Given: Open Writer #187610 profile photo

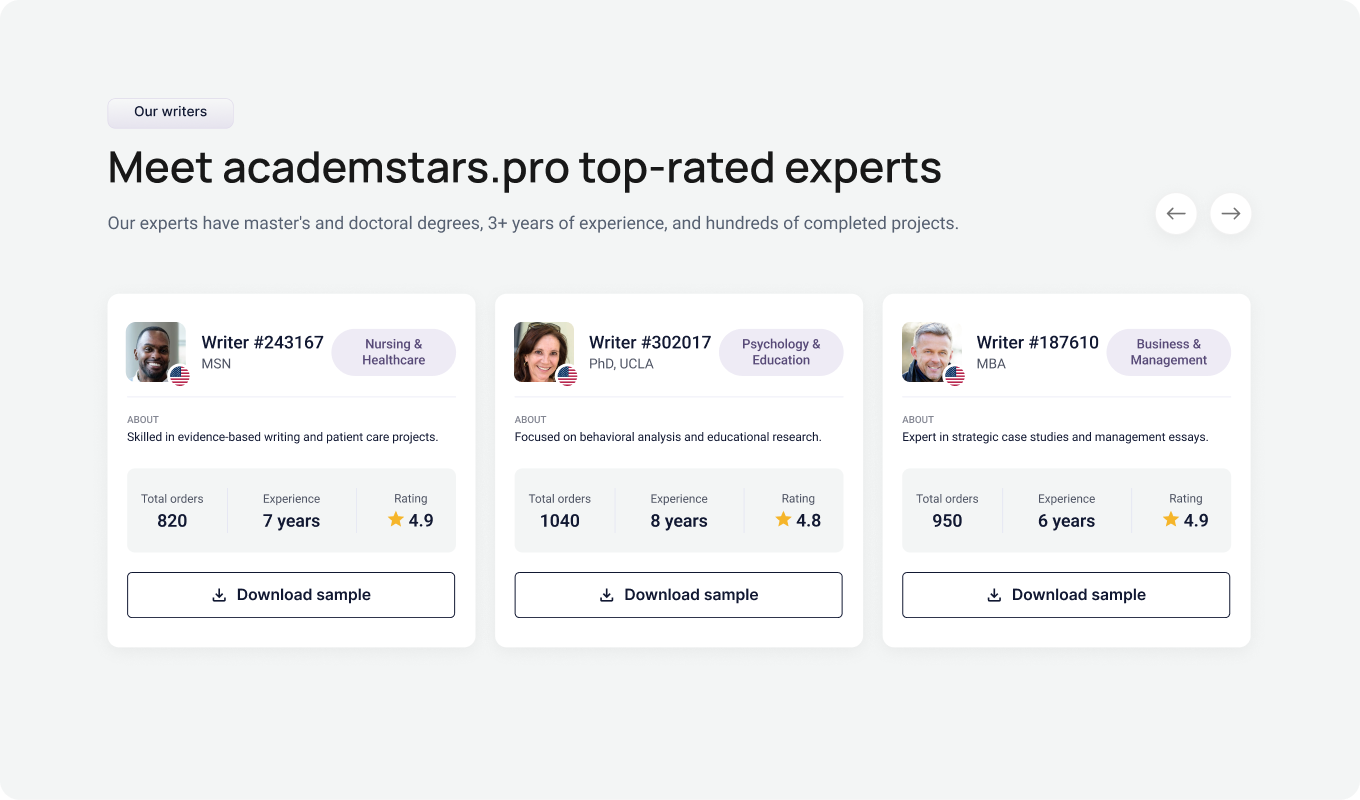Looking at the screenshot, I should [x=930, y=350].
